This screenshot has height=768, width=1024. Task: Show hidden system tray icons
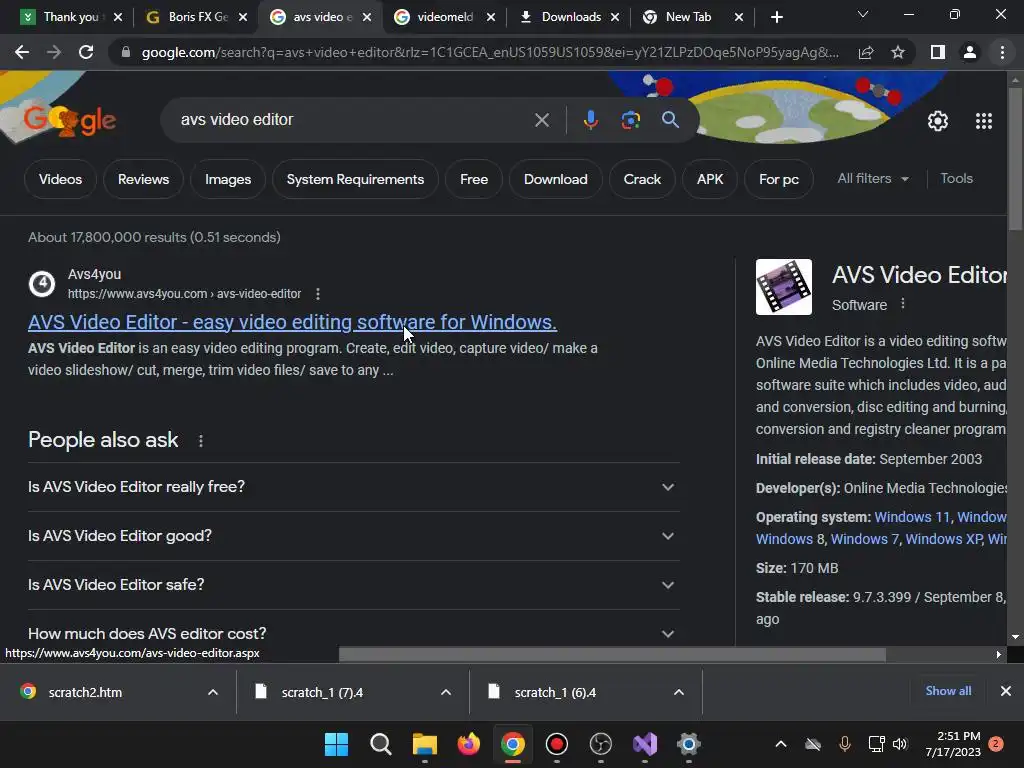click(x=780, y=744)
